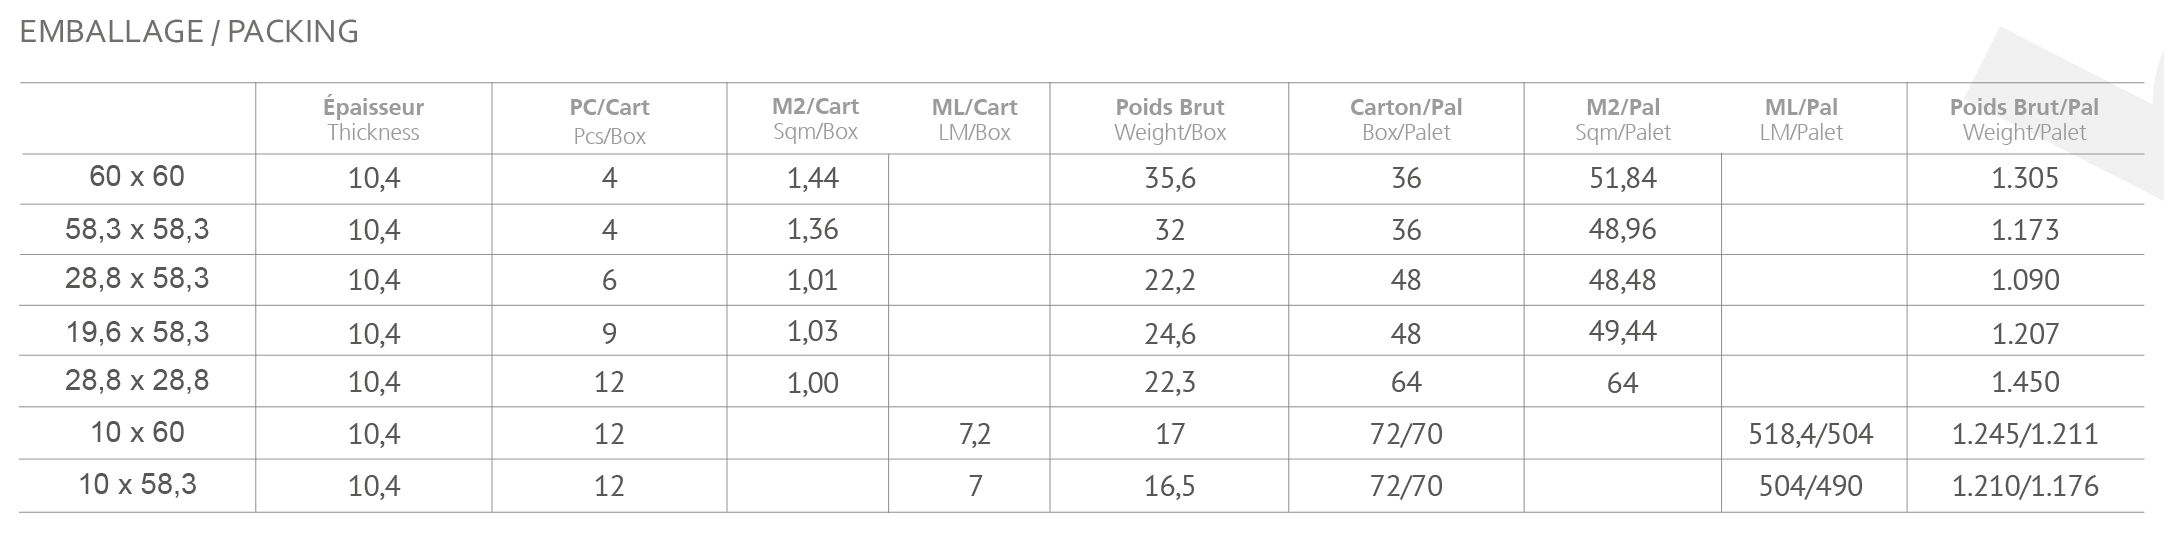Select the ML/Cart LM/Box header
Viewport: 2164px width, 537px height.
tap(974, 119)
